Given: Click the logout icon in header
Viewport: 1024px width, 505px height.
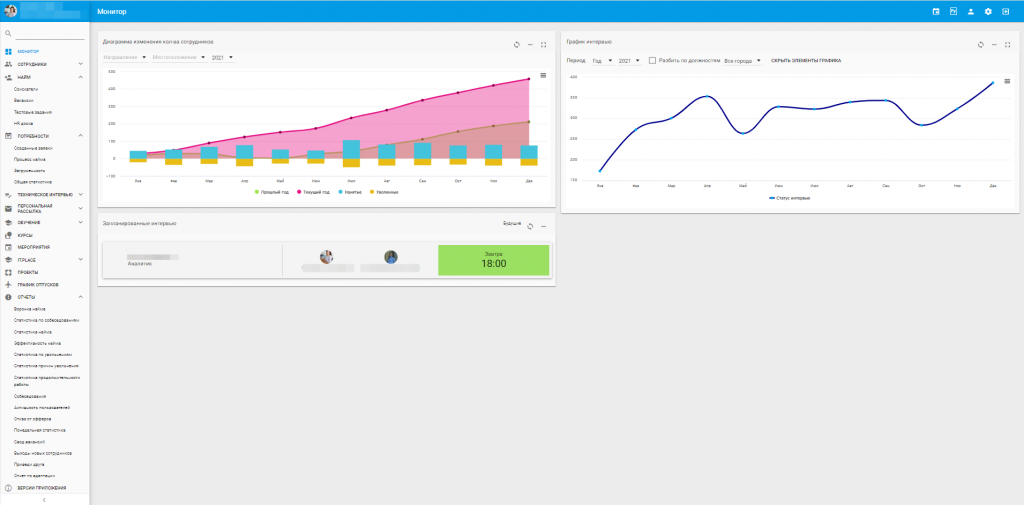Looking at the screenshot, I should 1006,12.
